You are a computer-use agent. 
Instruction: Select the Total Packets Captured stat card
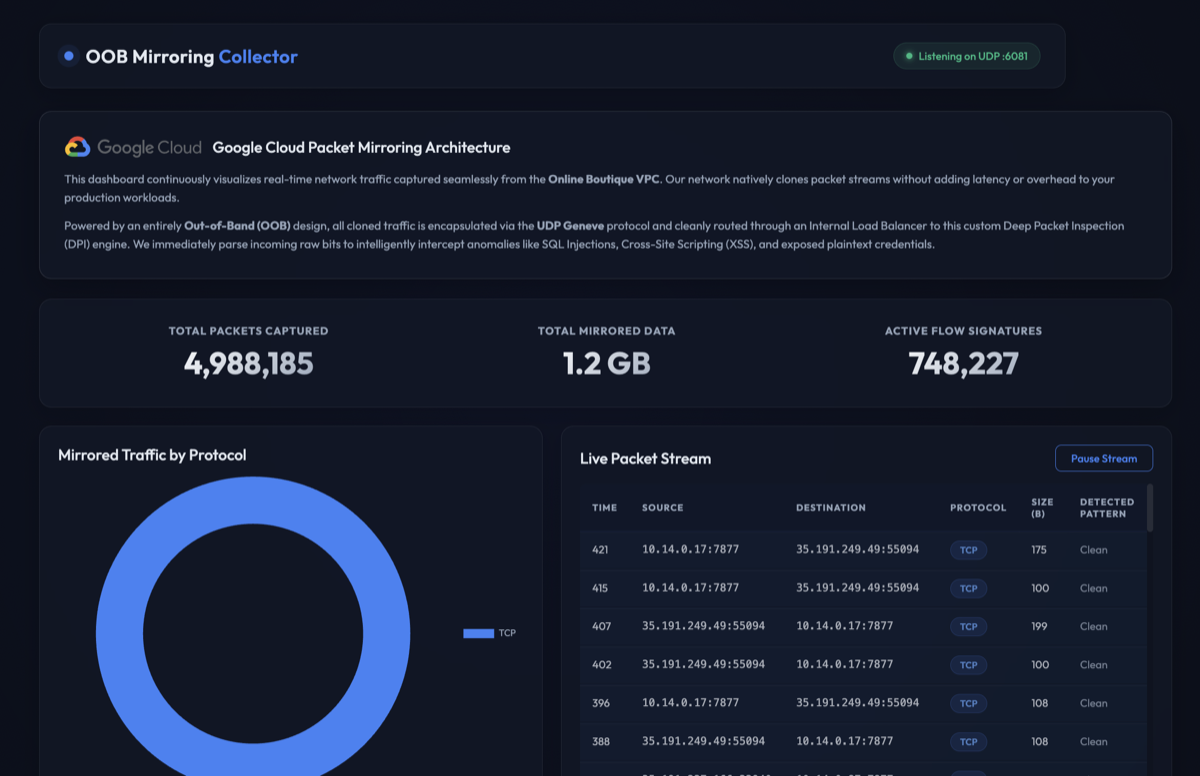(247, 350)
